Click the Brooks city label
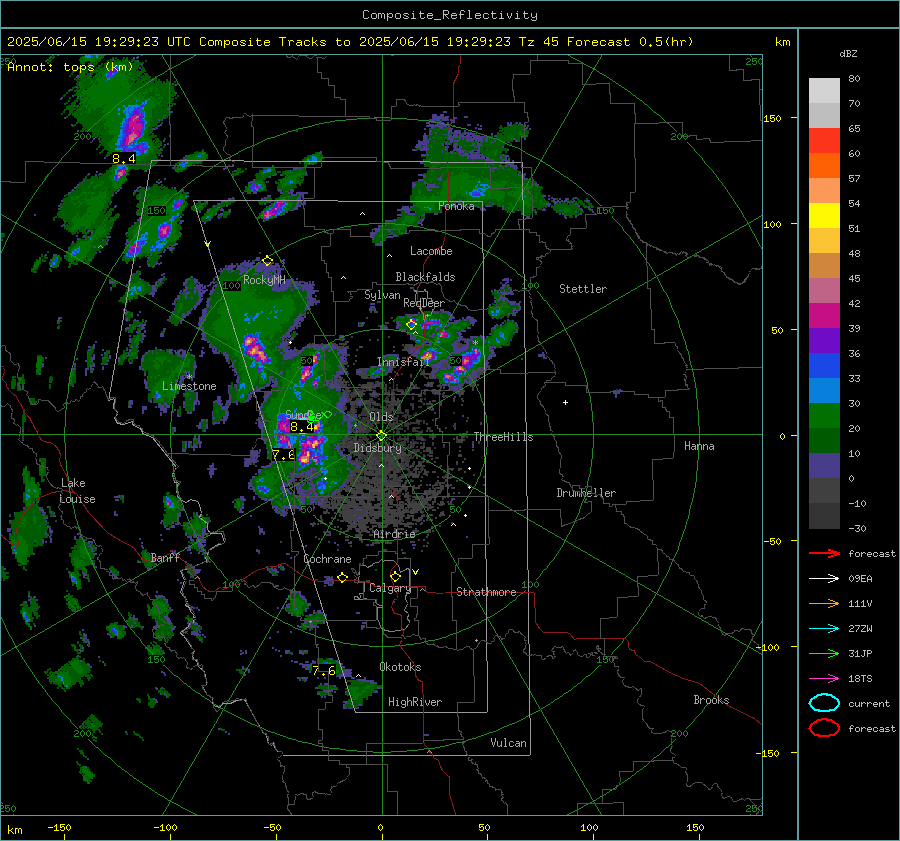Screen dimensions: 900x841 (x=711, y=700)
